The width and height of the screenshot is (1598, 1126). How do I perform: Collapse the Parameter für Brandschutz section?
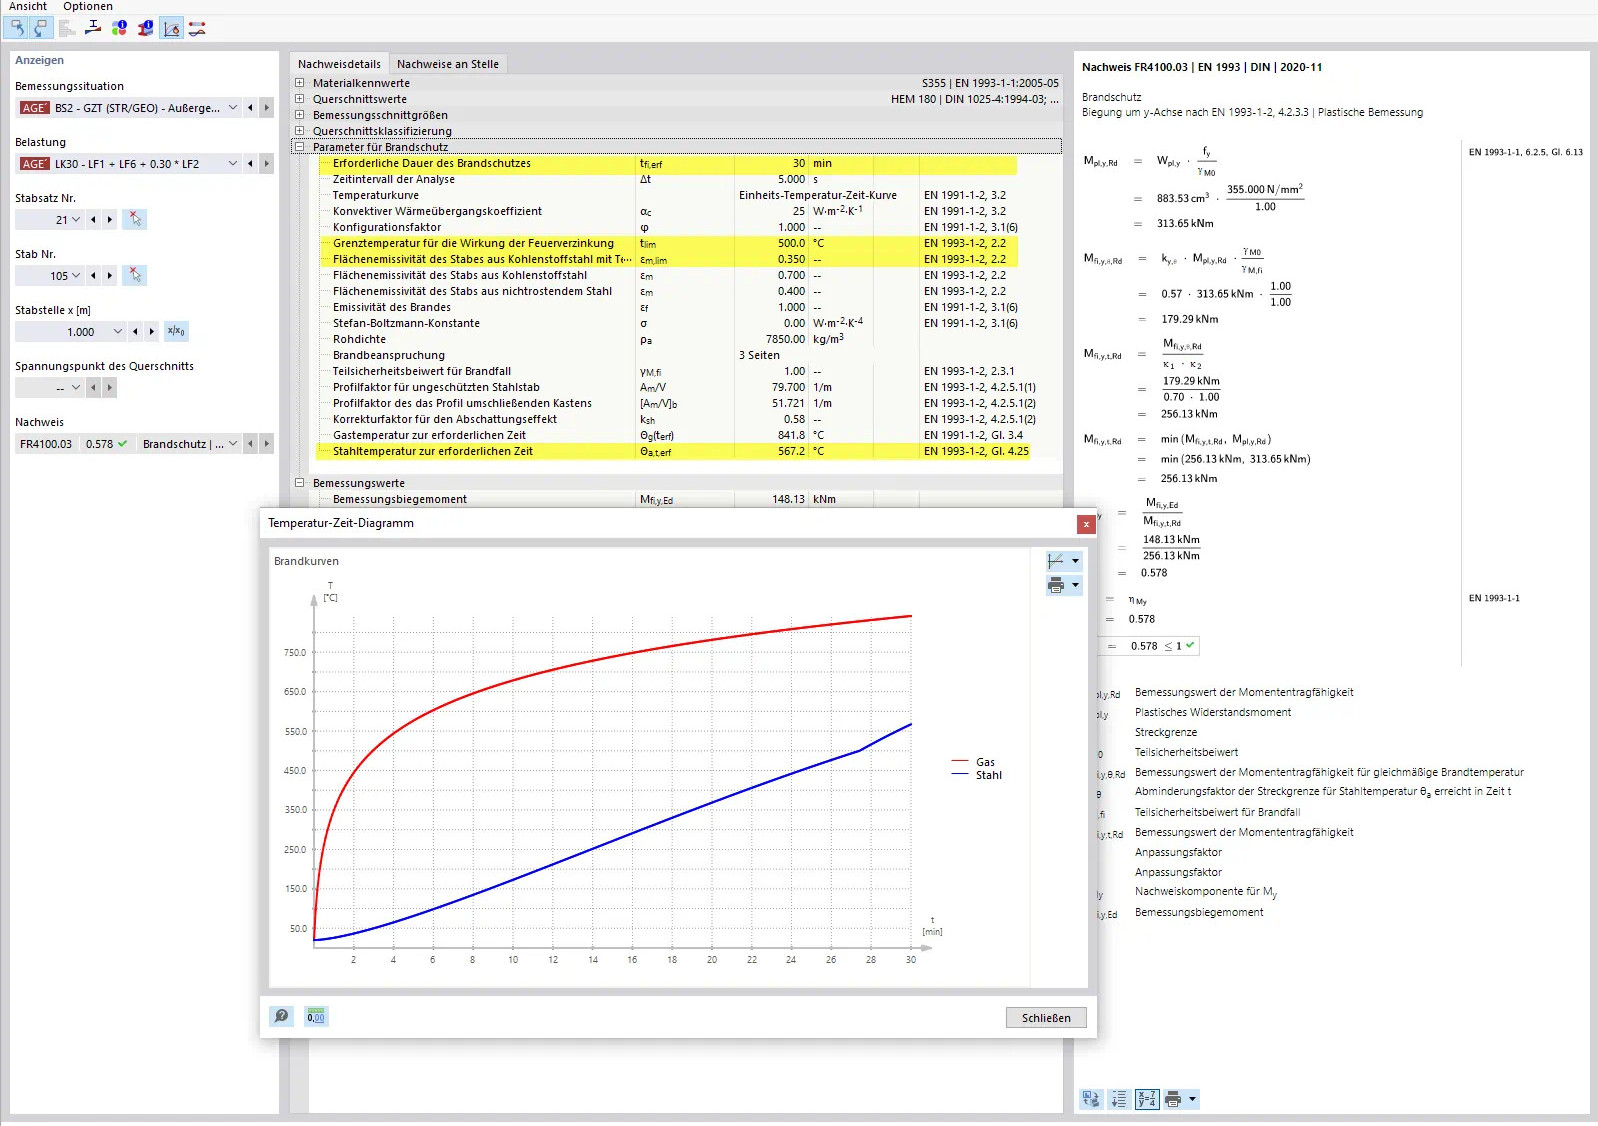(299, 147)
